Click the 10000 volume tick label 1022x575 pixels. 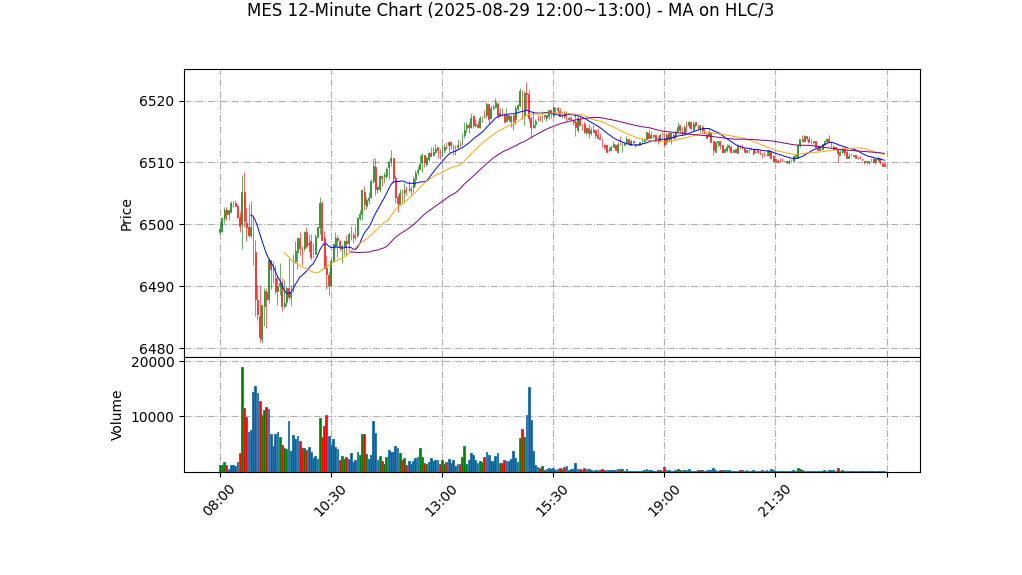coord(153,417)
